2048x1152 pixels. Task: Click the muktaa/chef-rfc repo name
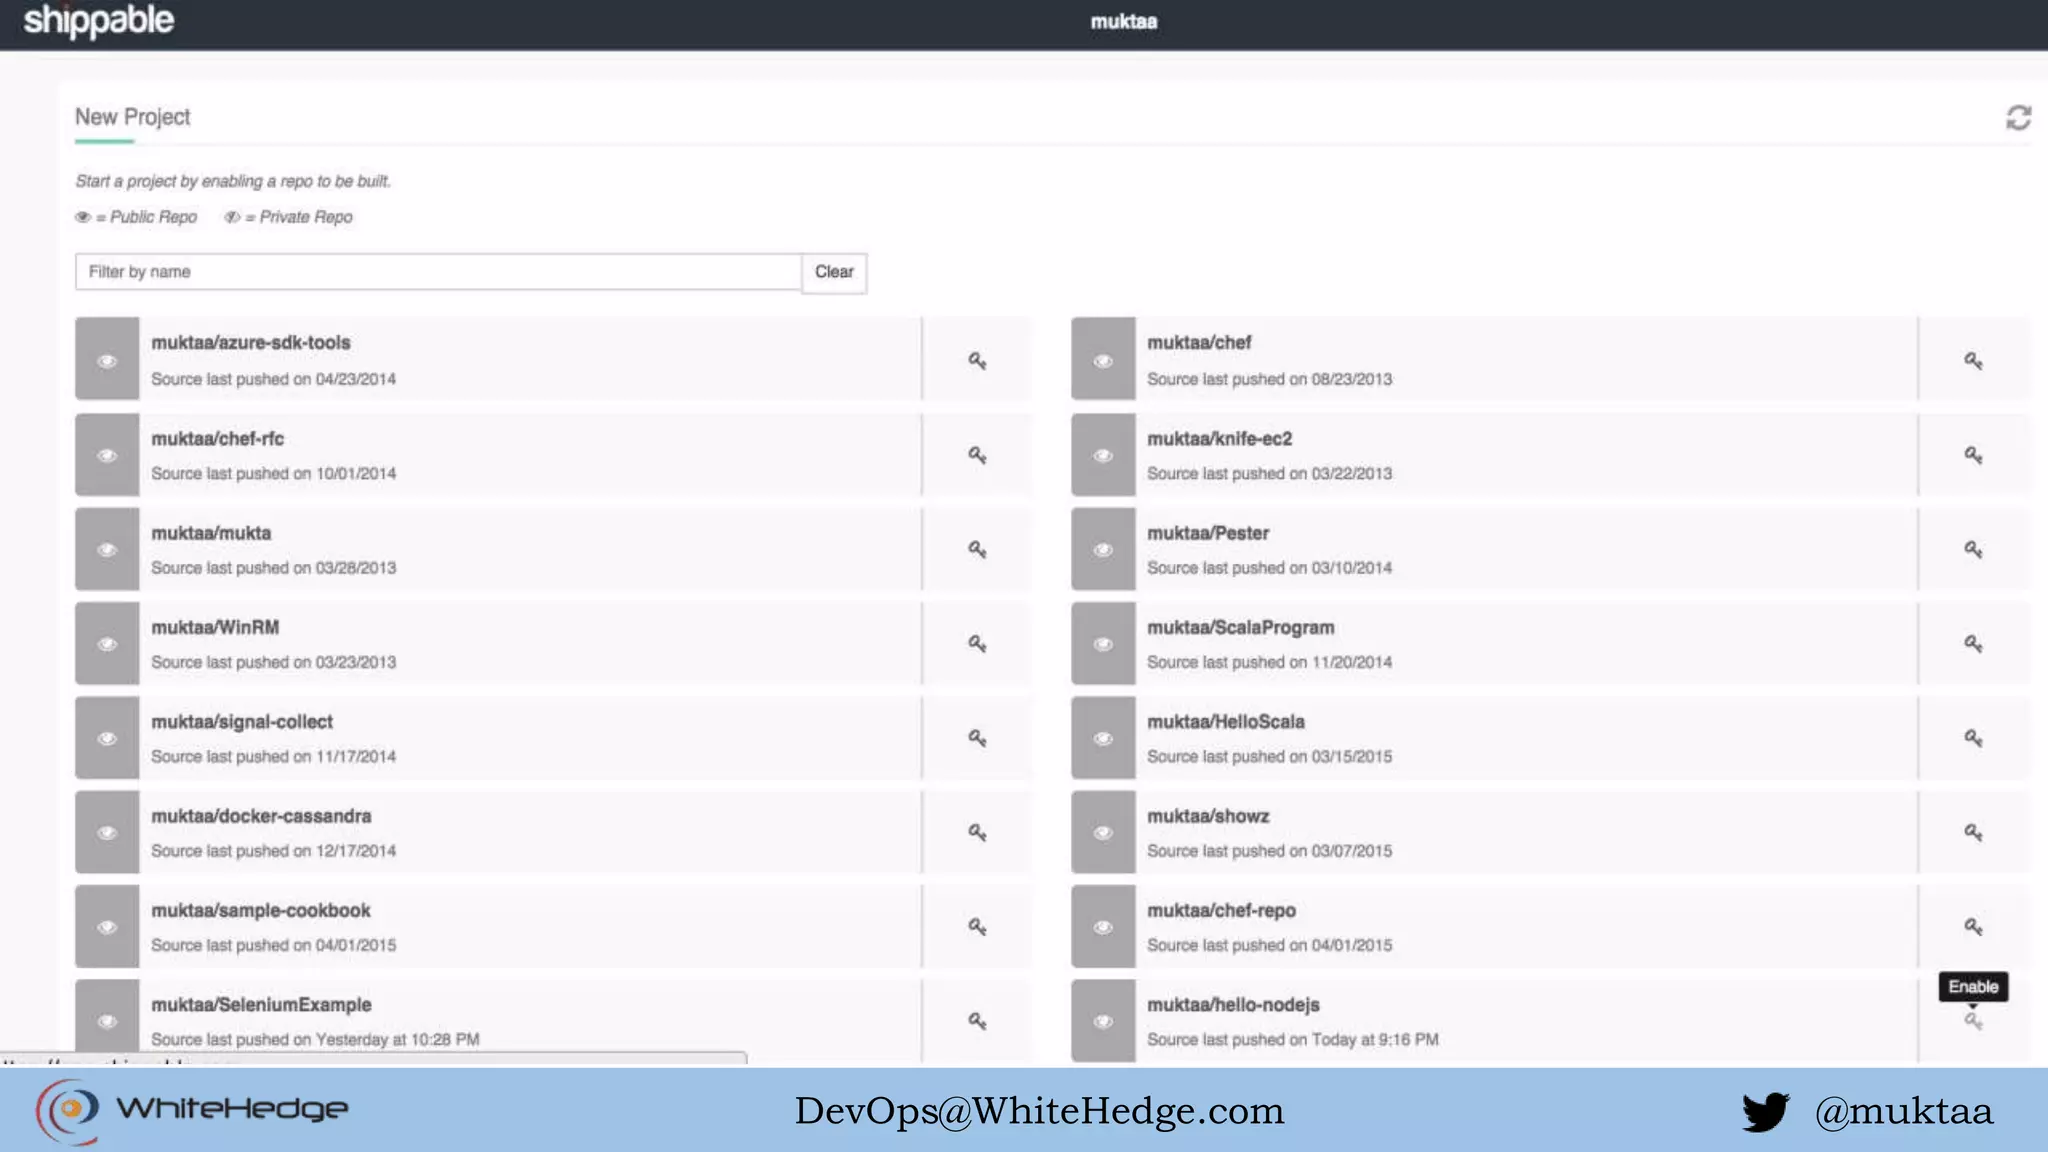pyautogui.click(x=217, y=439)
